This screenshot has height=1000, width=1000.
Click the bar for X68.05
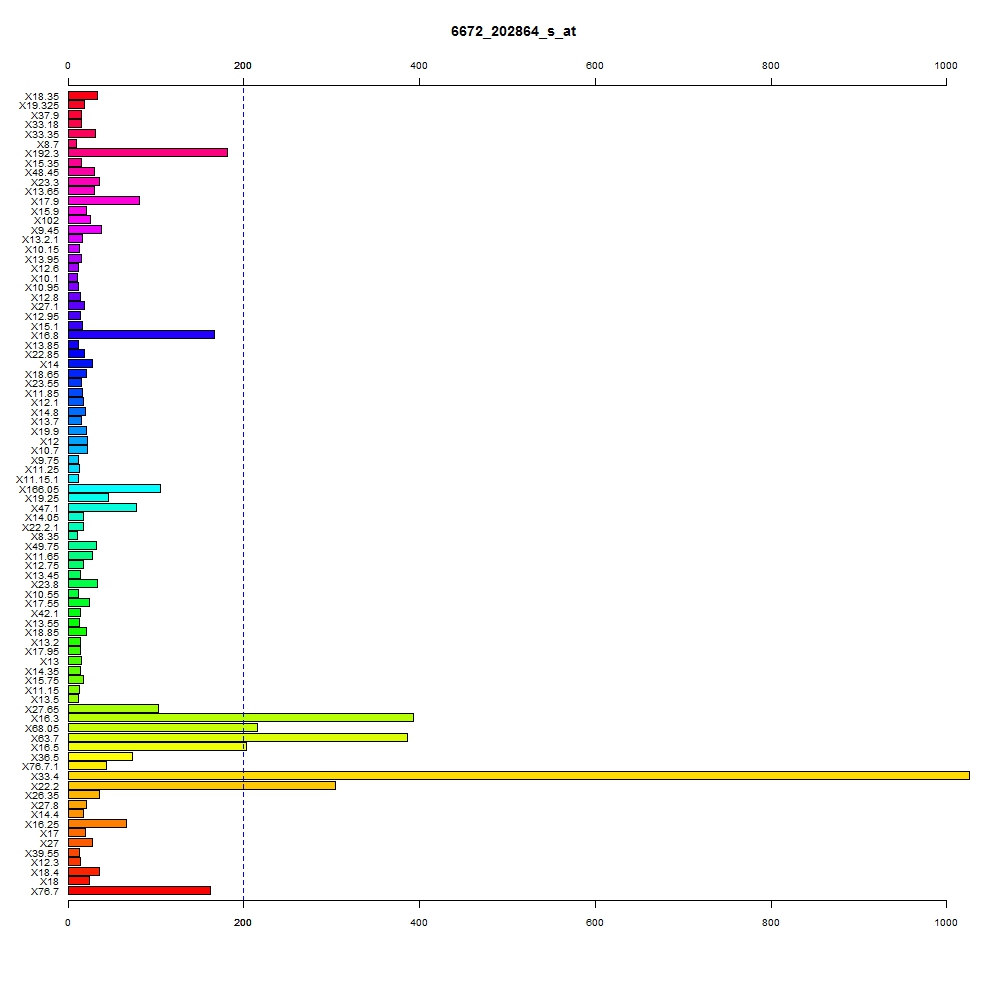pos(163,728)
